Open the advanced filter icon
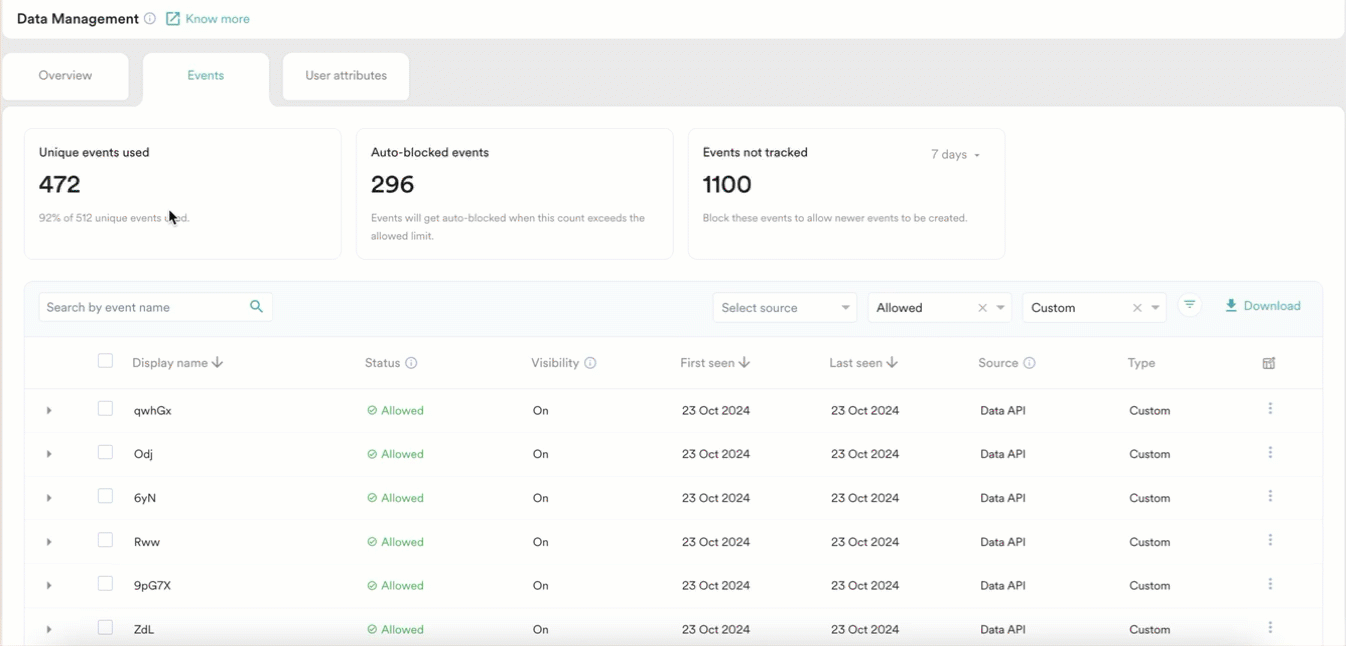Viewport: 1346px width, 646px height. pyautogui.click(x=1189, y=306)
